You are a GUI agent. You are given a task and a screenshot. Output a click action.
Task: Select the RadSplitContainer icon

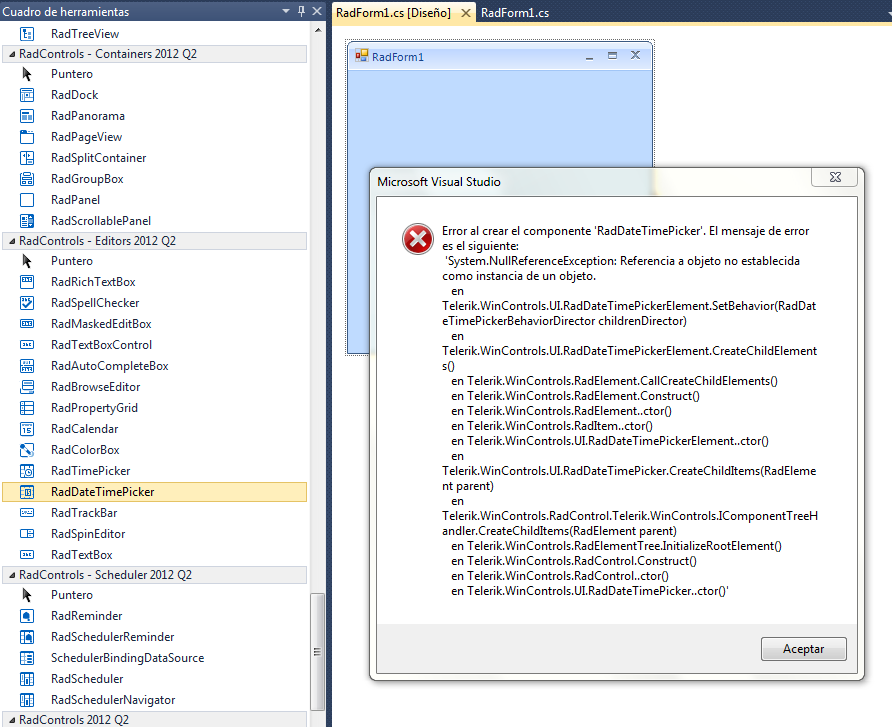(x=27, y=158)
